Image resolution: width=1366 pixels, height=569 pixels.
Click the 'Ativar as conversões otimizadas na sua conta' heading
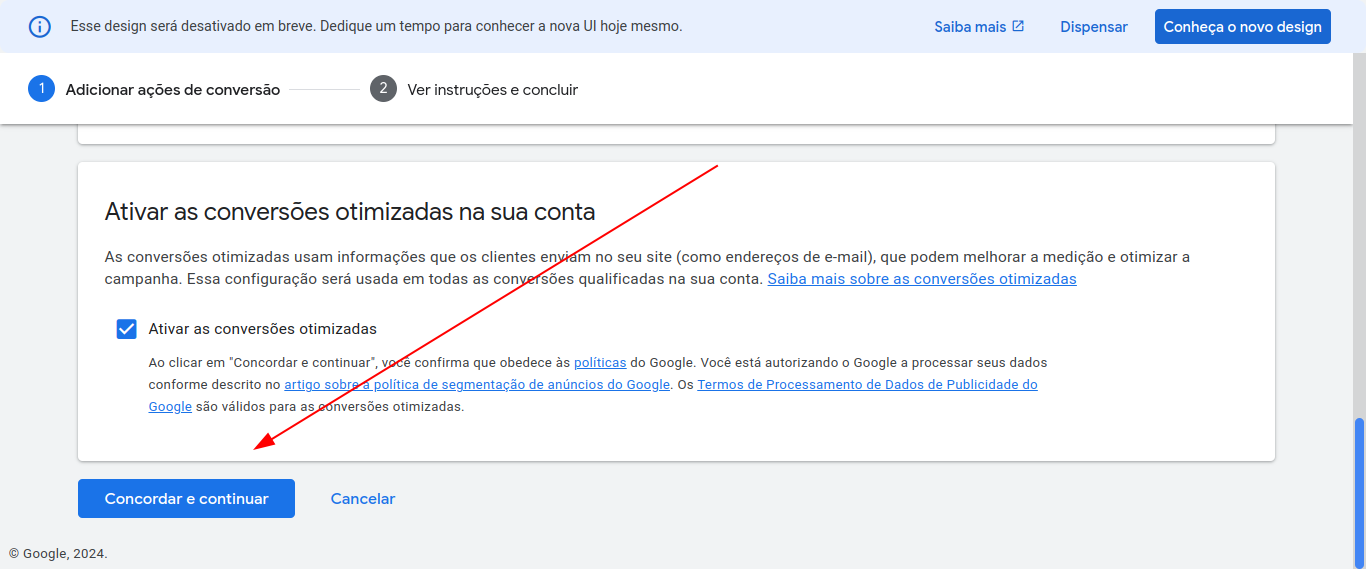coord(350,212)
